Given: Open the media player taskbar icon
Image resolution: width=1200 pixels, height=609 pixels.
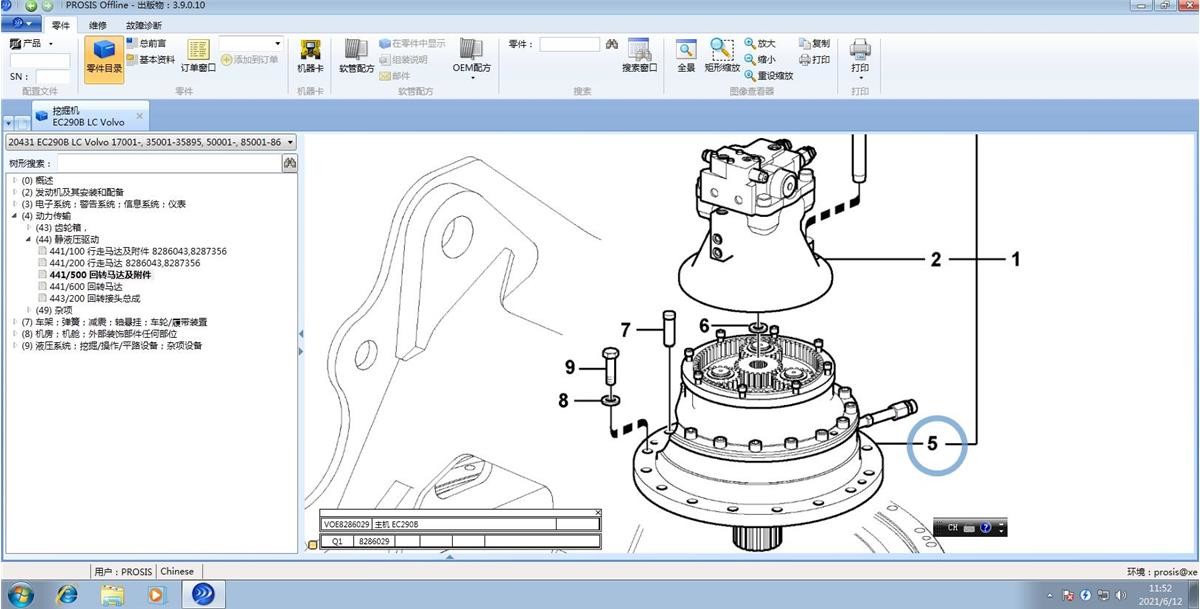Looking at the screenshot, I should (x=156, y=594).
